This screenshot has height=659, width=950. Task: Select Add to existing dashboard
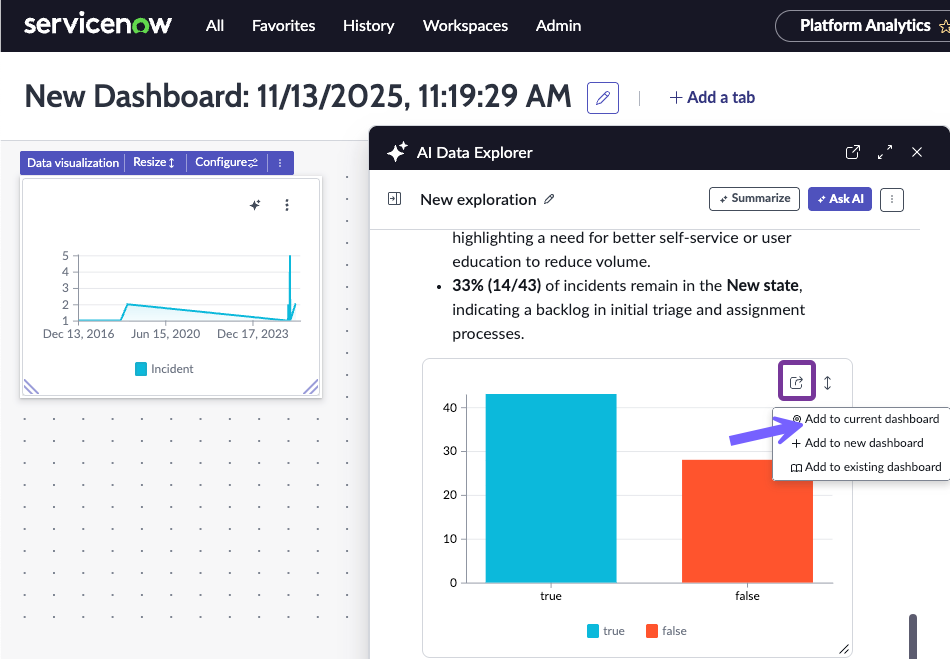[866, 467]
